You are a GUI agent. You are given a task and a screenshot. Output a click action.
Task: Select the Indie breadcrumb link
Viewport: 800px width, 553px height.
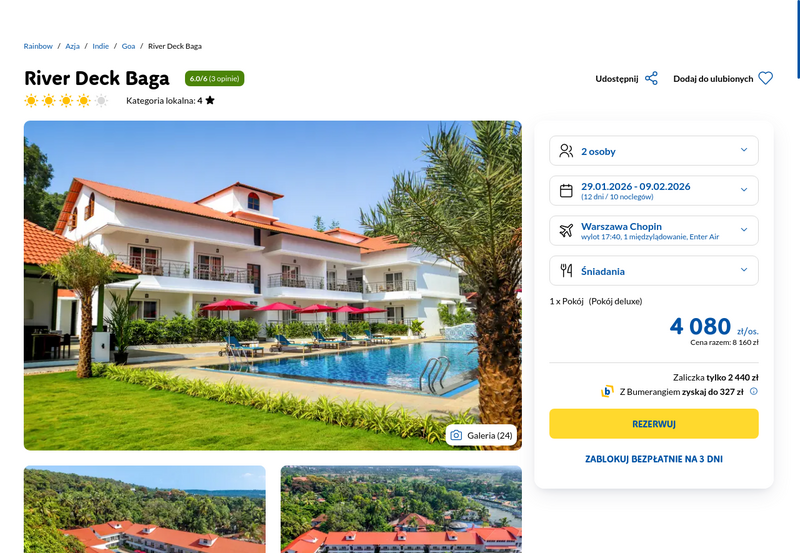[x=101, y=46]
